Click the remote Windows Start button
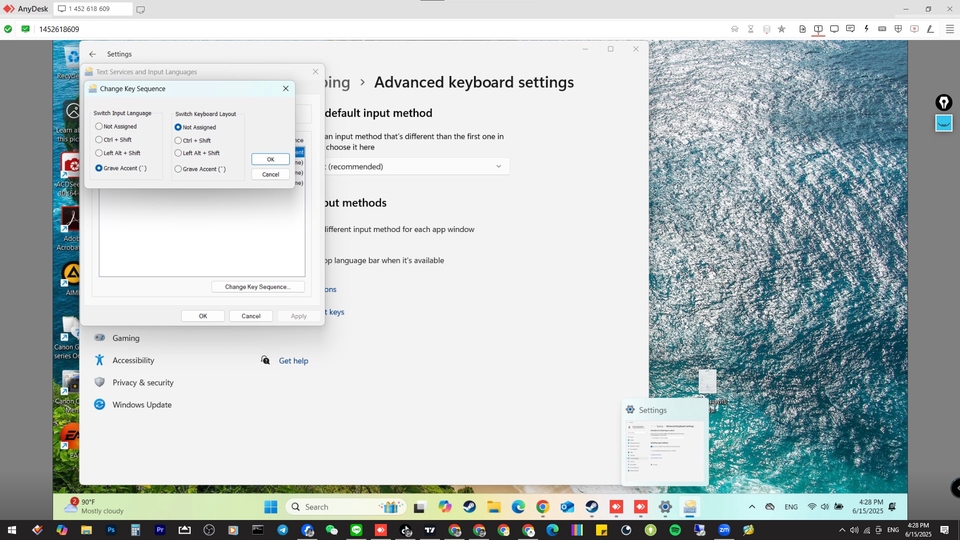 tap(271, 507)
